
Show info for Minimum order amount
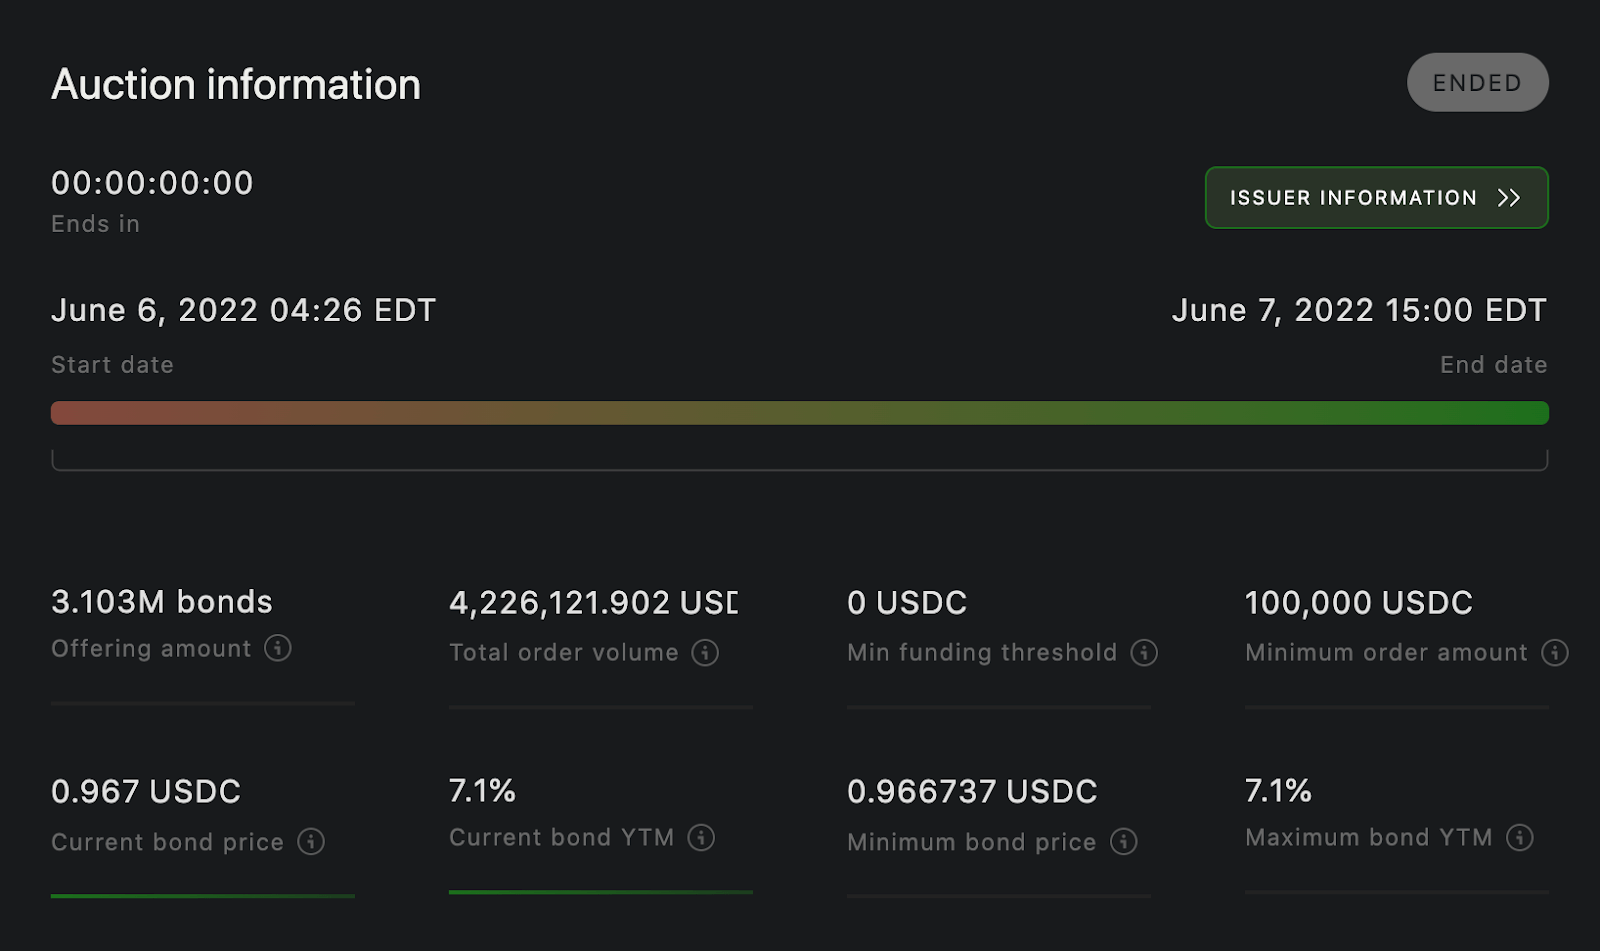click(x=1555, y=652)
